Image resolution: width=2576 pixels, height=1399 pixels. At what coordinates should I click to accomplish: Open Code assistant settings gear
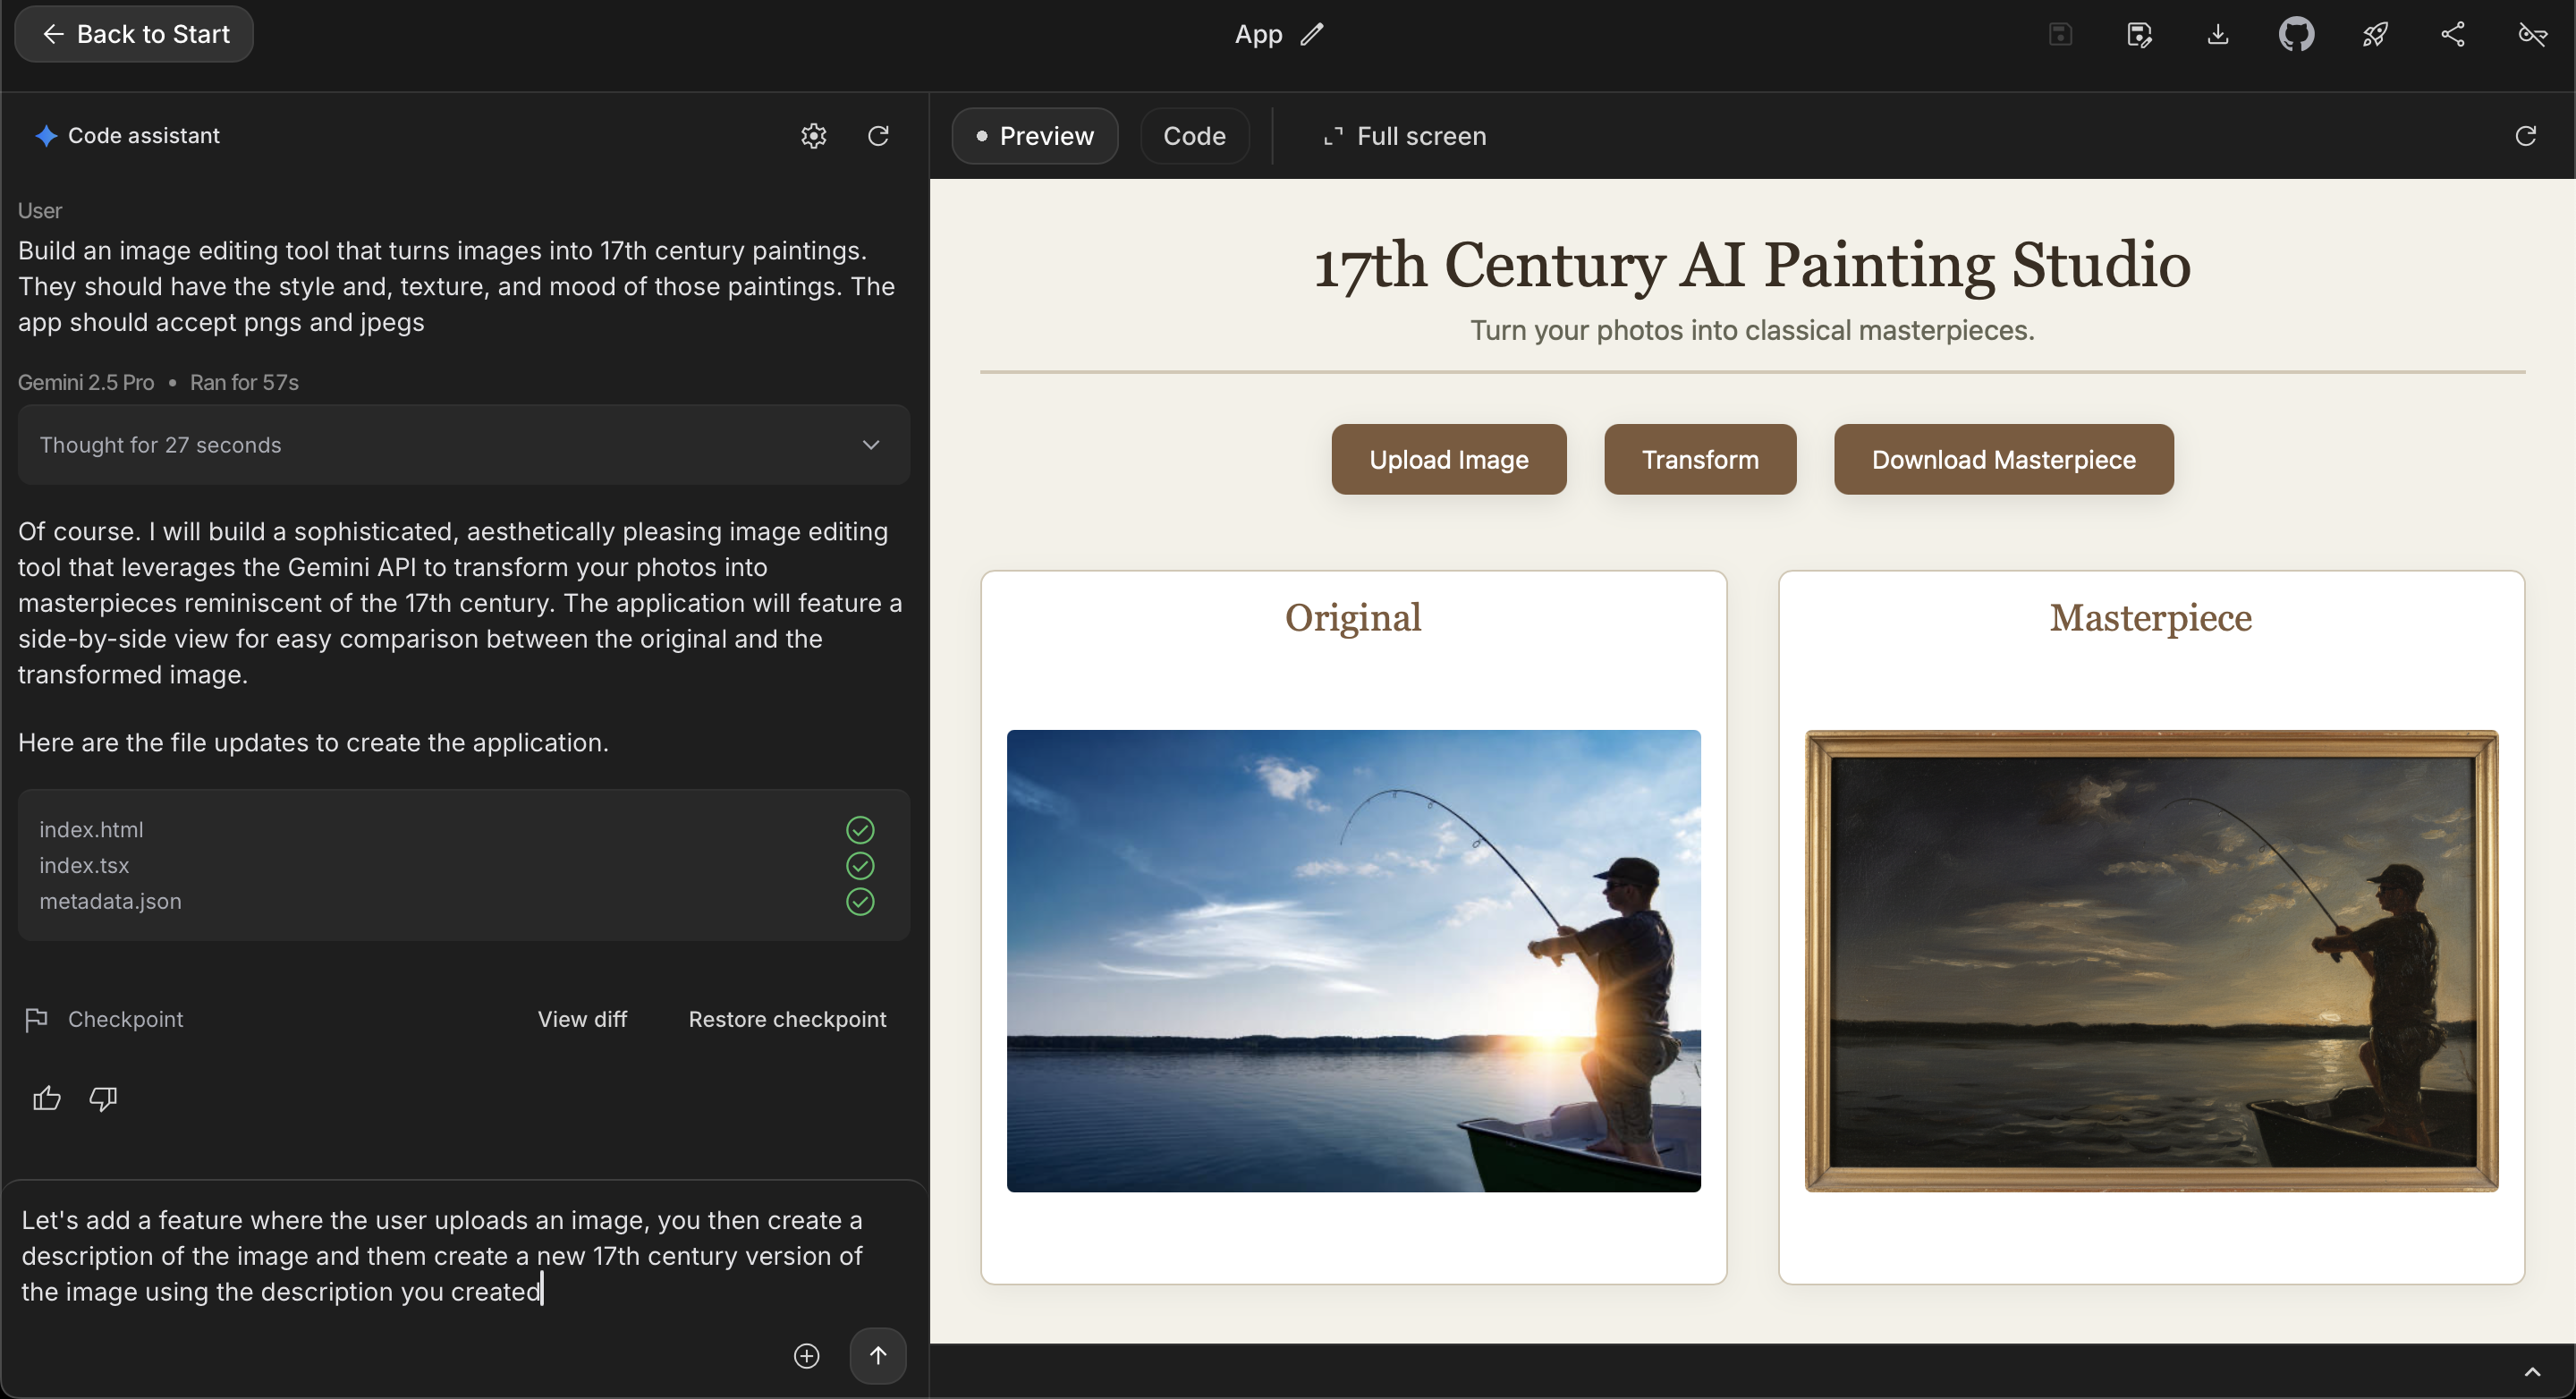click(x=813, y=136)
